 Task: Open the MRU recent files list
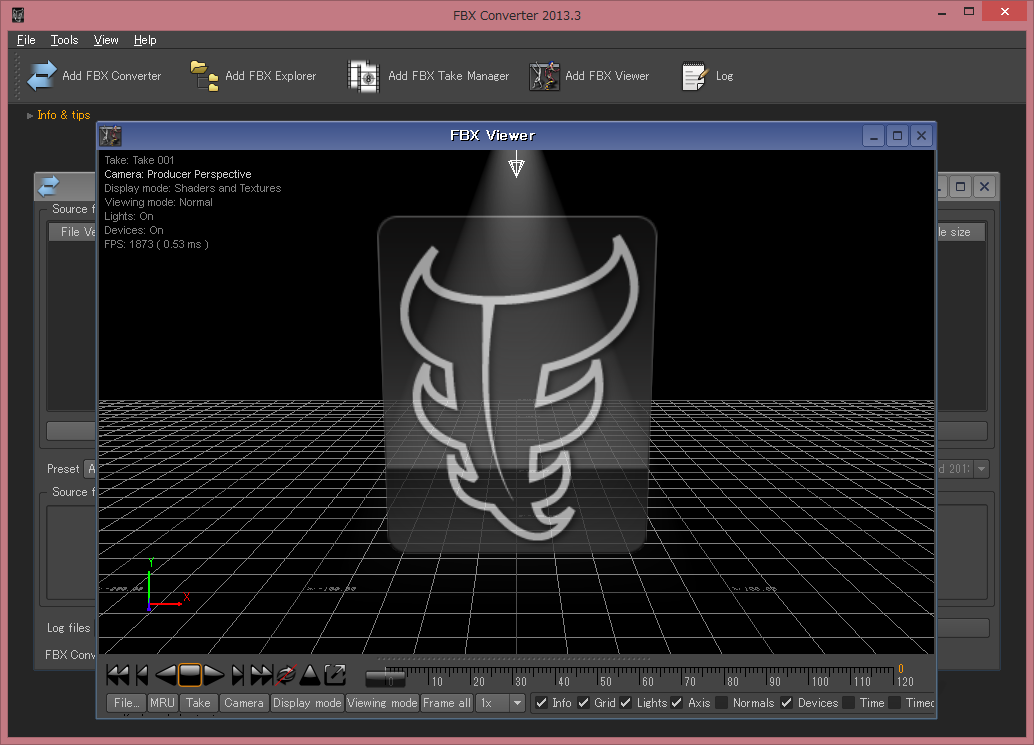[x=162, y=703]
